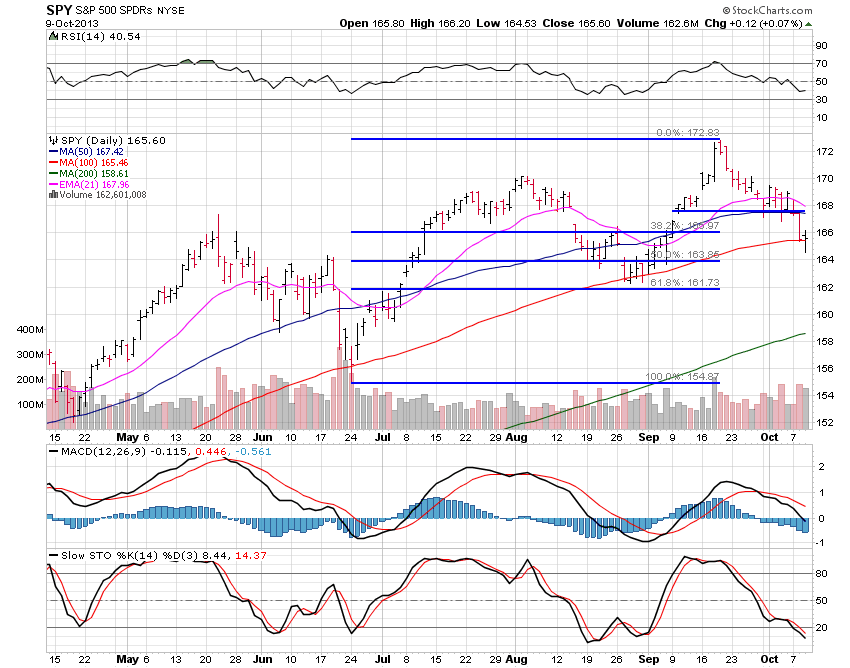Click the StockCharts.com copyright link

[x=767, y=10]
